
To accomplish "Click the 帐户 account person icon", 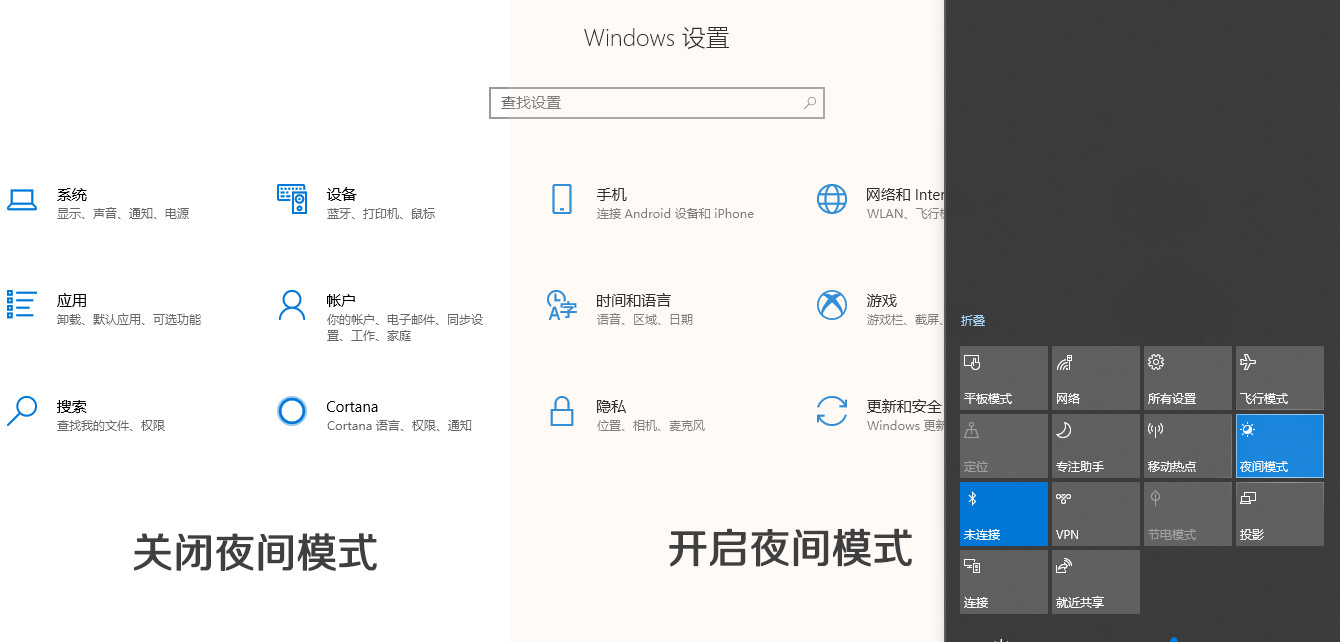I will tap(292, 304).
